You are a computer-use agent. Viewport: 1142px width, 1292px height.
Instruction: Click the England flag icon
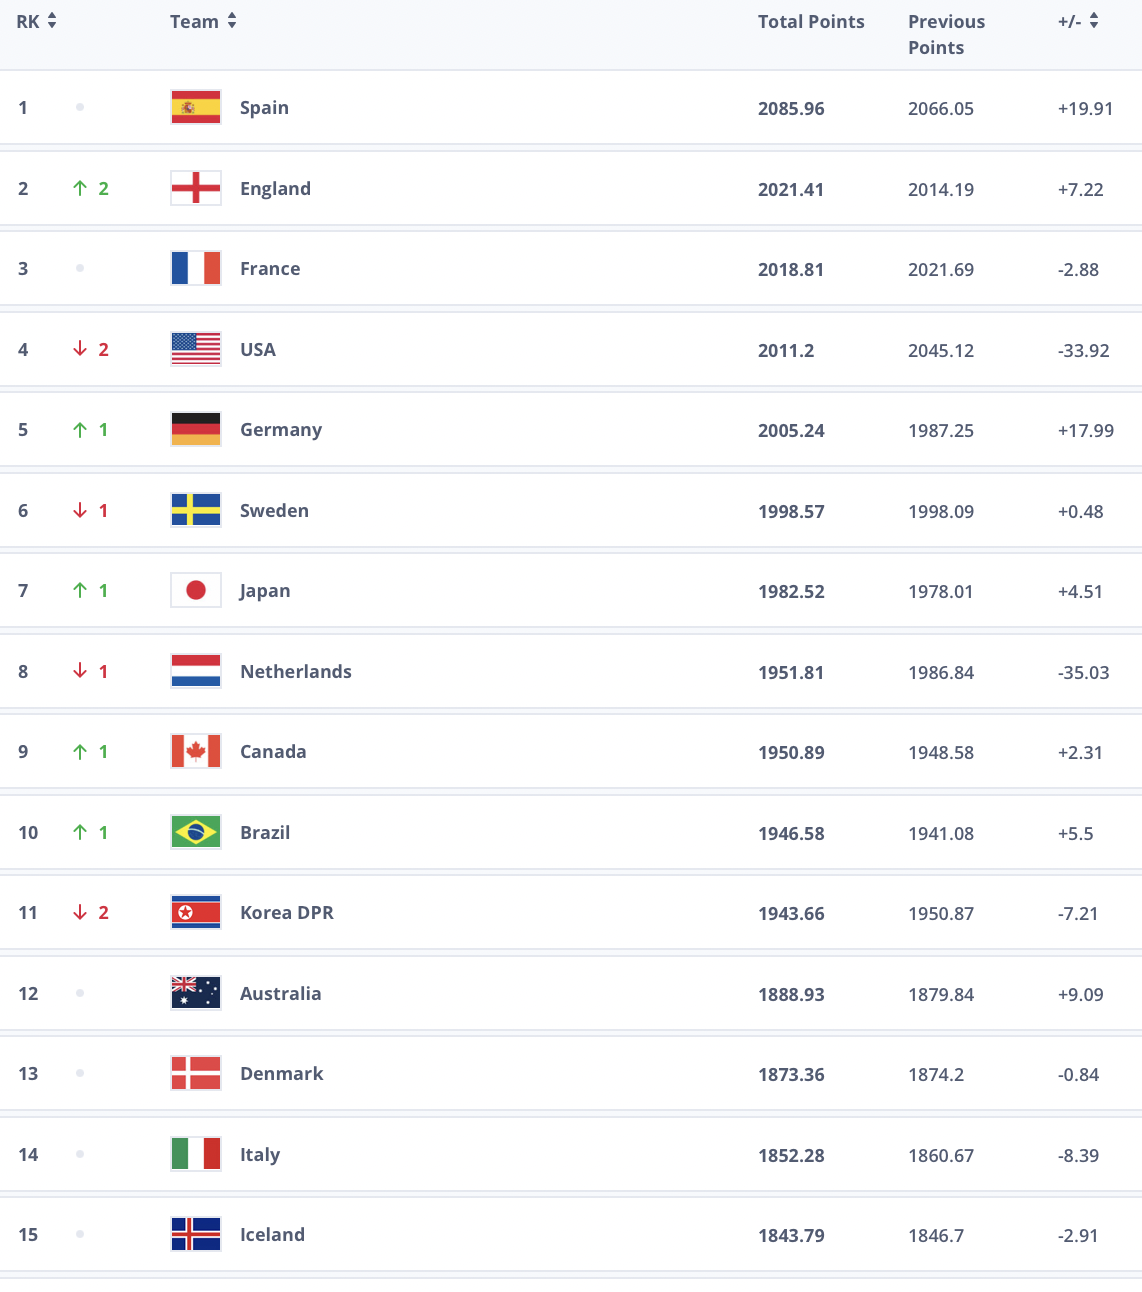pyautogui.click(x=196, y=188)
